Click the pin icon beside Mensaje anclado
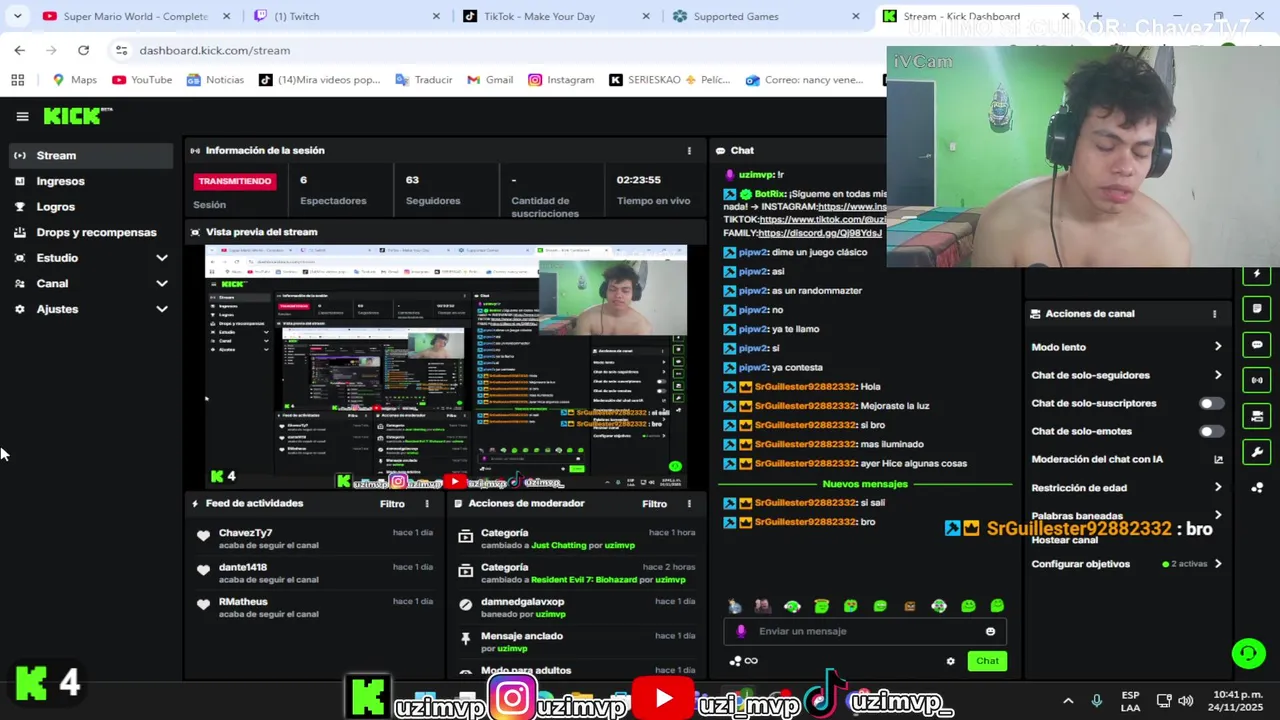Screen dimensions: 1280x720 [465, 639]
